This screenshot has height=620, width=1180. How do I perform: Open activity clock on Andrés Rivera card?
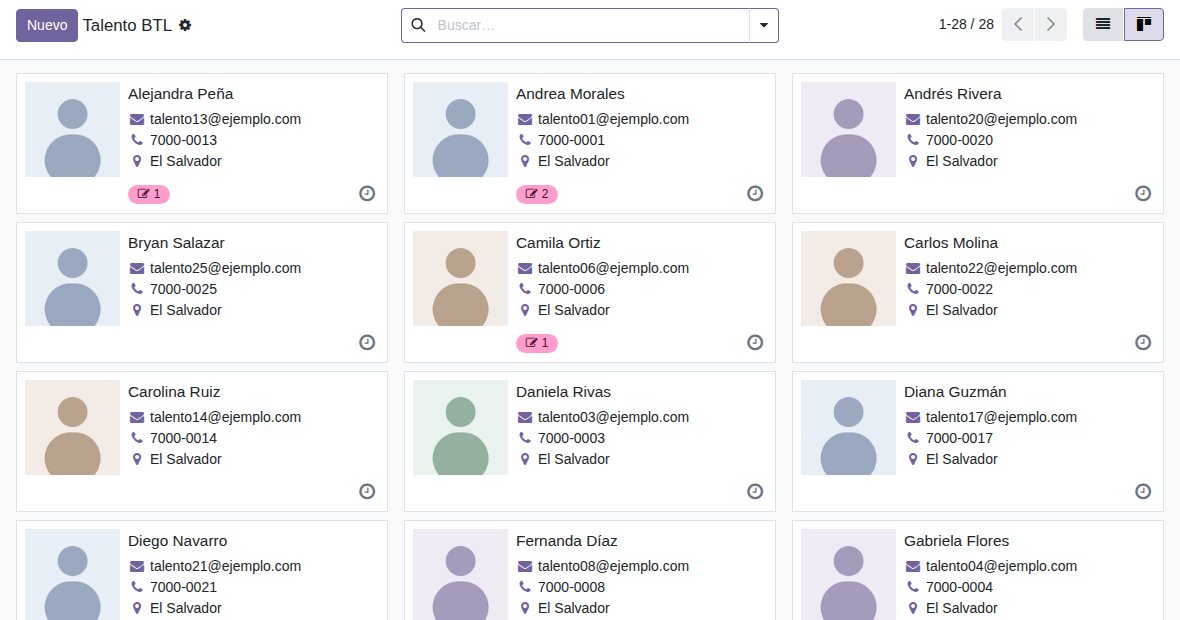click(x=1142, y=193)
